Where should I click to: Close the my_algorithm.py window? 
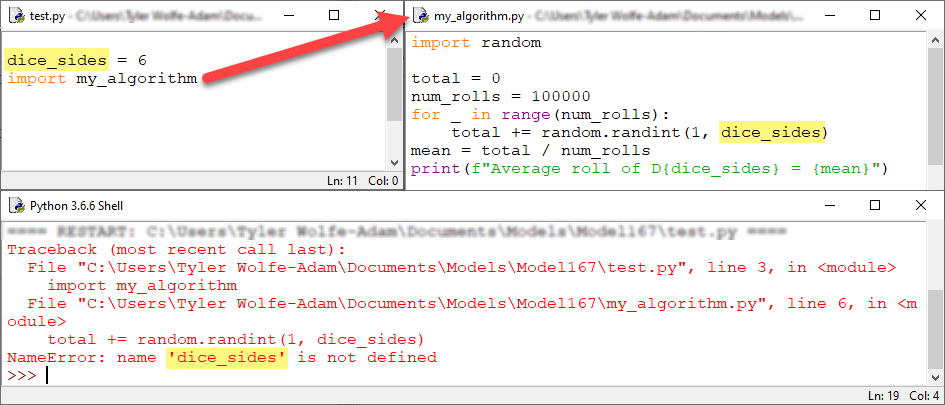tap(921, 16)
